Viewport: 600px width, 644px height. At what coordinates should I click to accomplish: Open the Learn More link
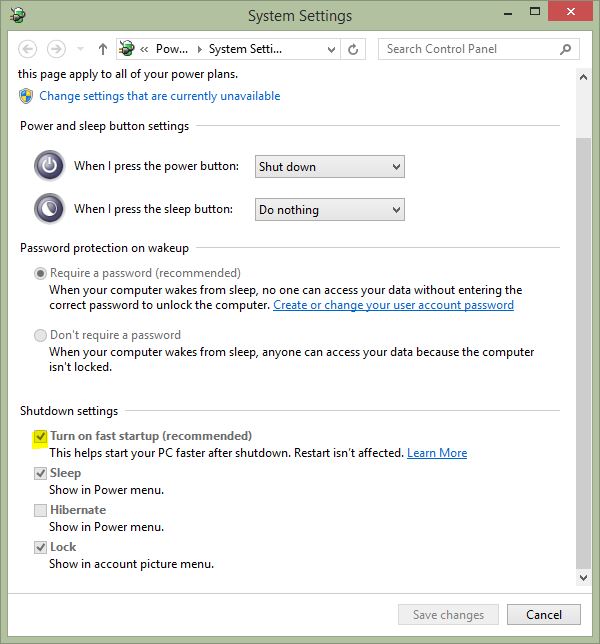point(437,453)
